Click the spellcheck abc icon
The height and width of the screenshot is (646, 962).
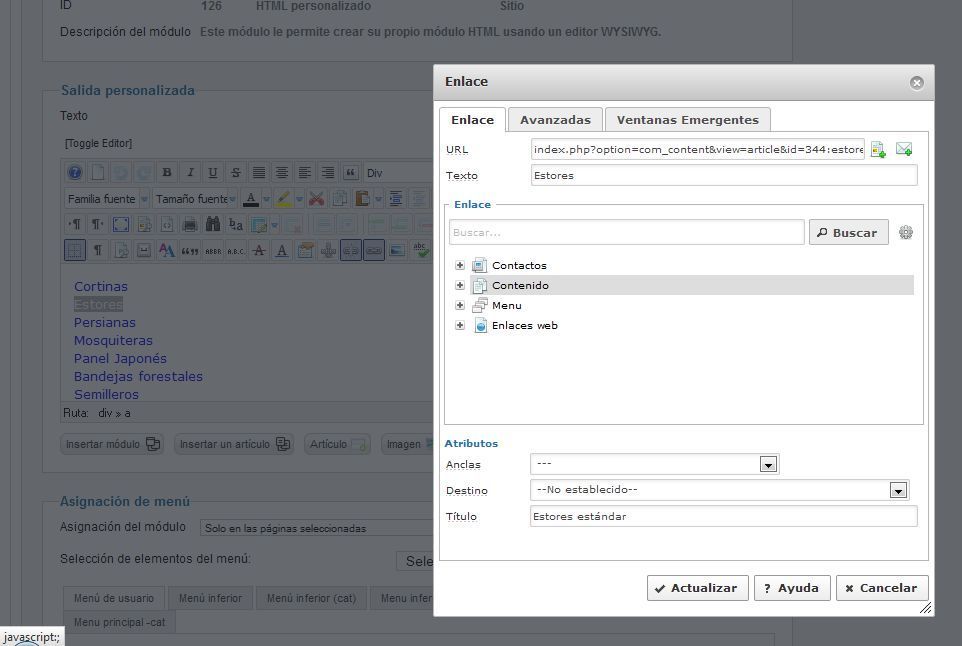click(421, 250)
